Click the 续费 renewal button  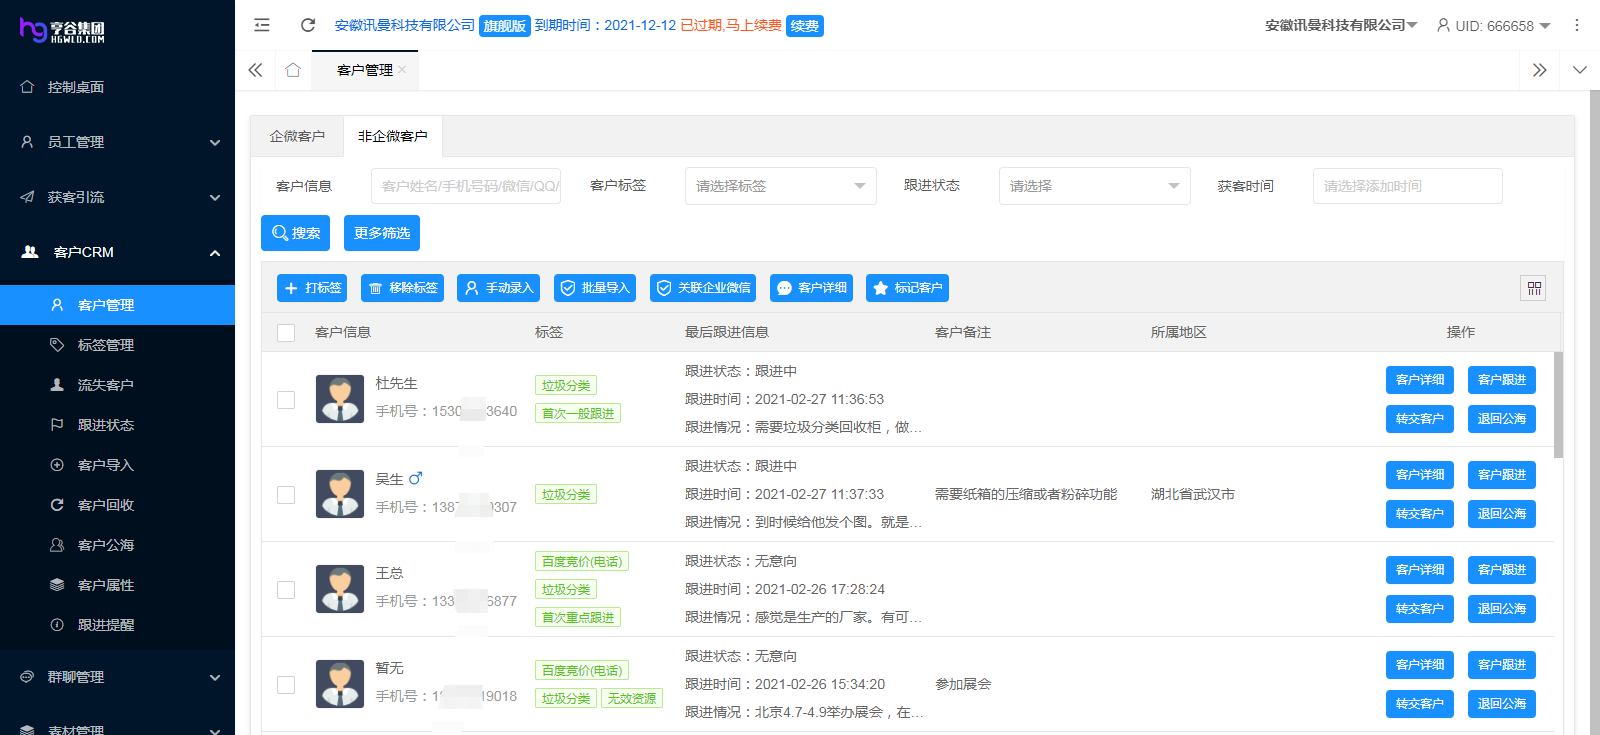805,26
